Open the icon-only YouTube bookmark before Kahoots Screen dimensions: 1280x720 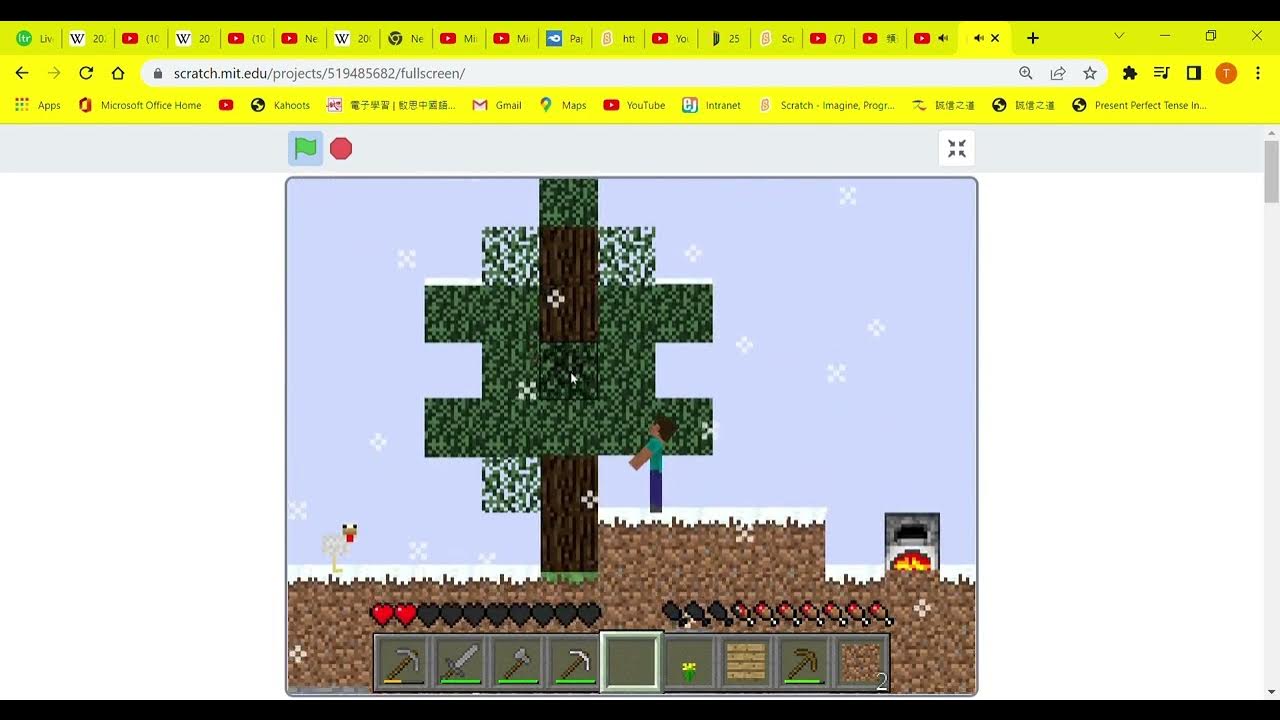coord(226,105)
